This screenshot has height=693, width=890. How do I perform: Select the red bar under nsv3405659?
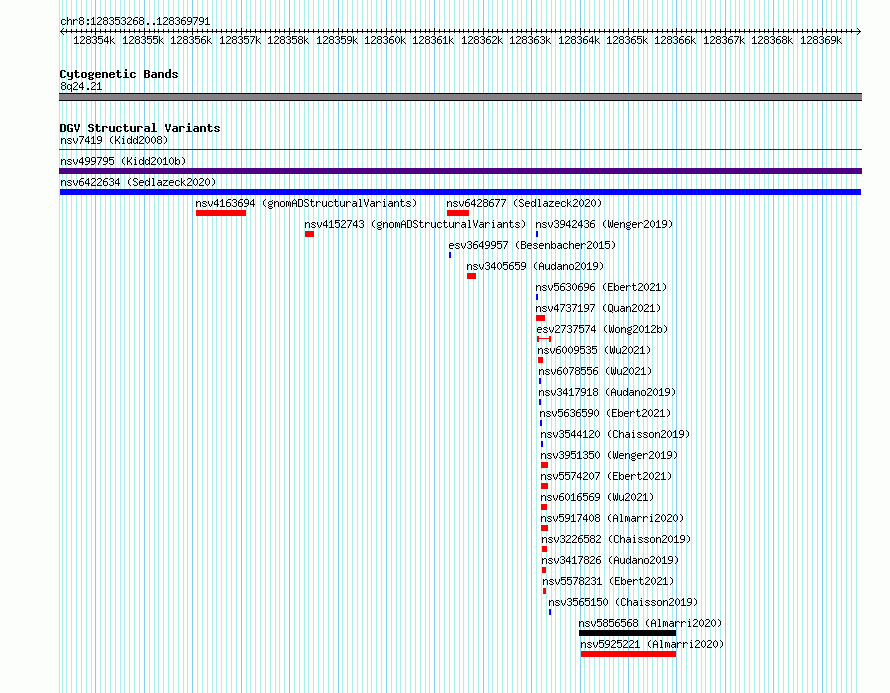471,276
